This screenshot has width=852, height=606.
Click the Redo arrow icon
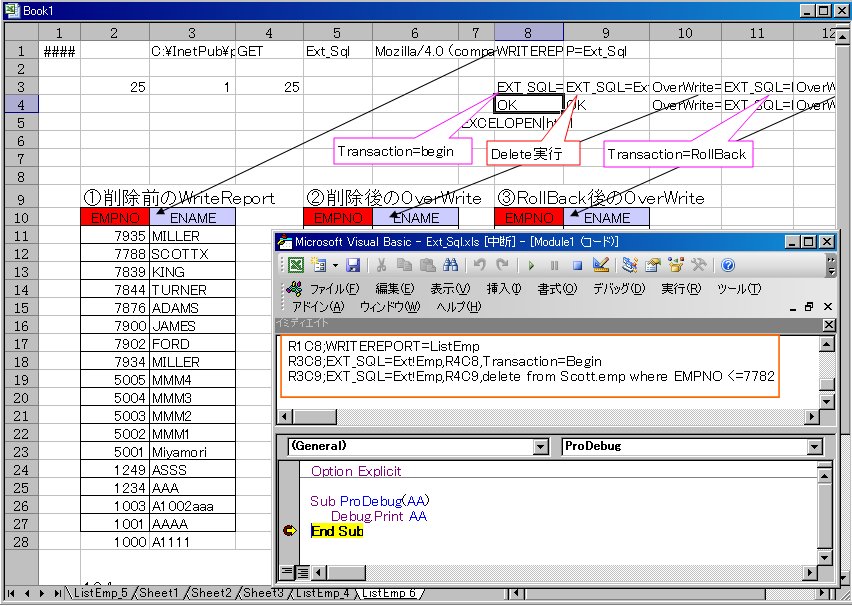(x=502, y=265)
